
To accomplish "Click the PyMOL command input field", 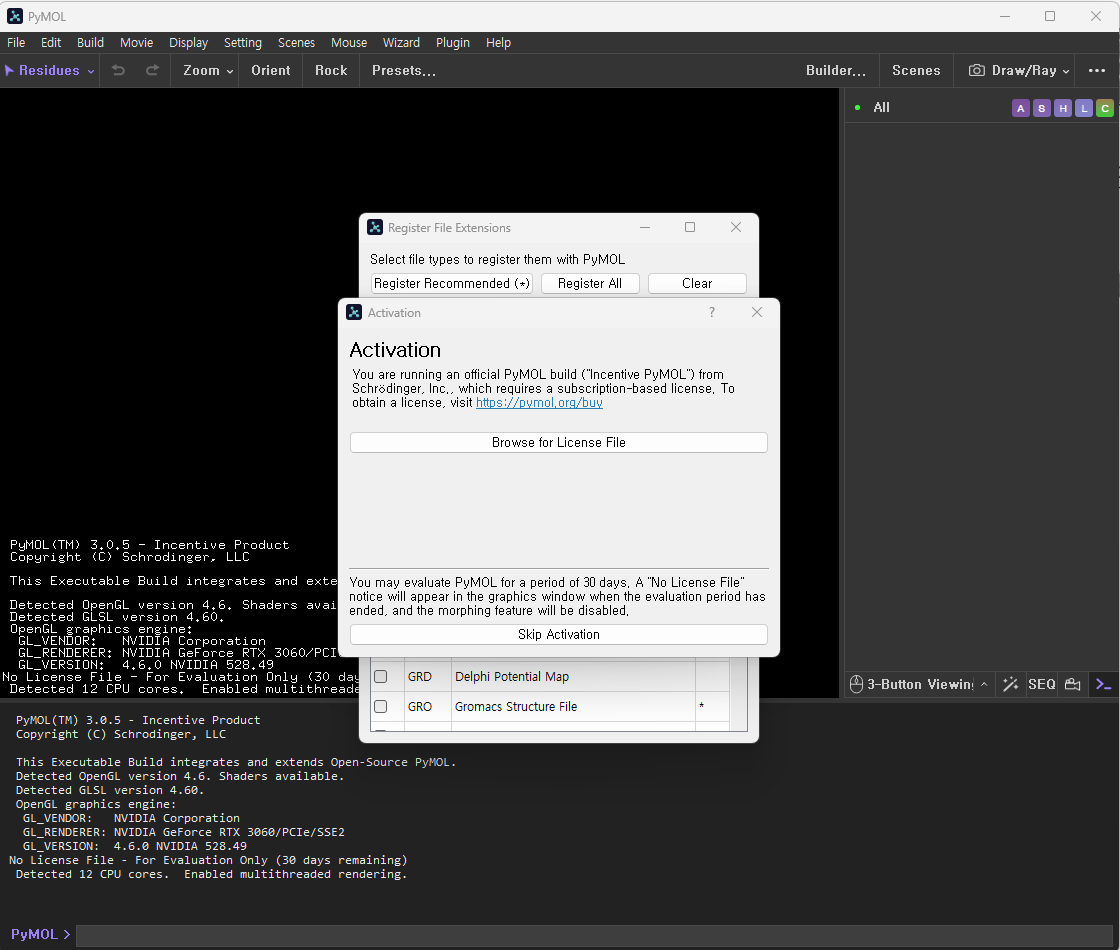I will click(x=594, y=935).
